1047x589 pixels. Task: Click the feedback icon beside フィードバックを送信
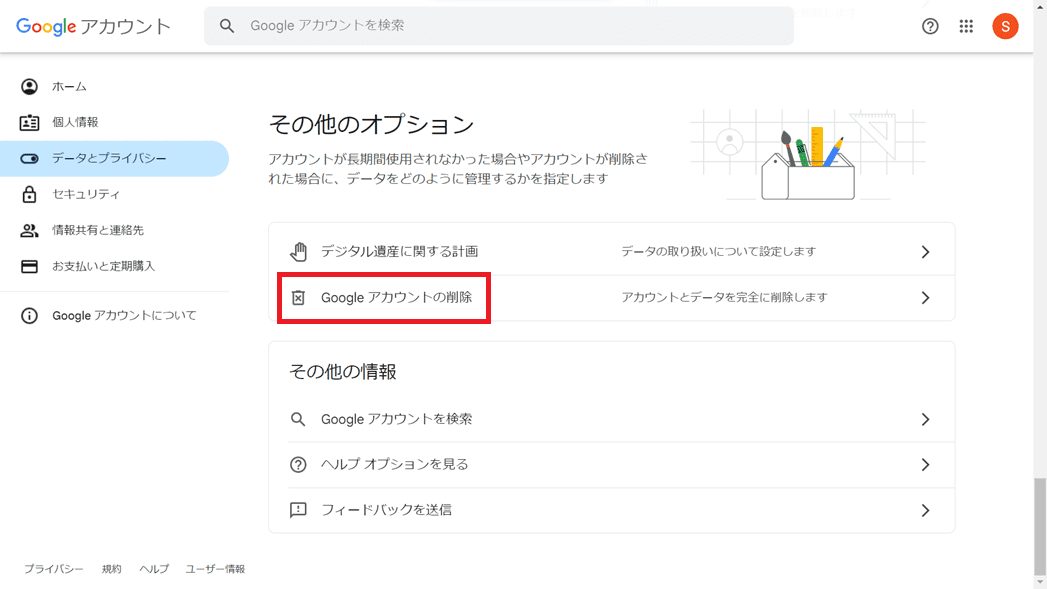298,510
